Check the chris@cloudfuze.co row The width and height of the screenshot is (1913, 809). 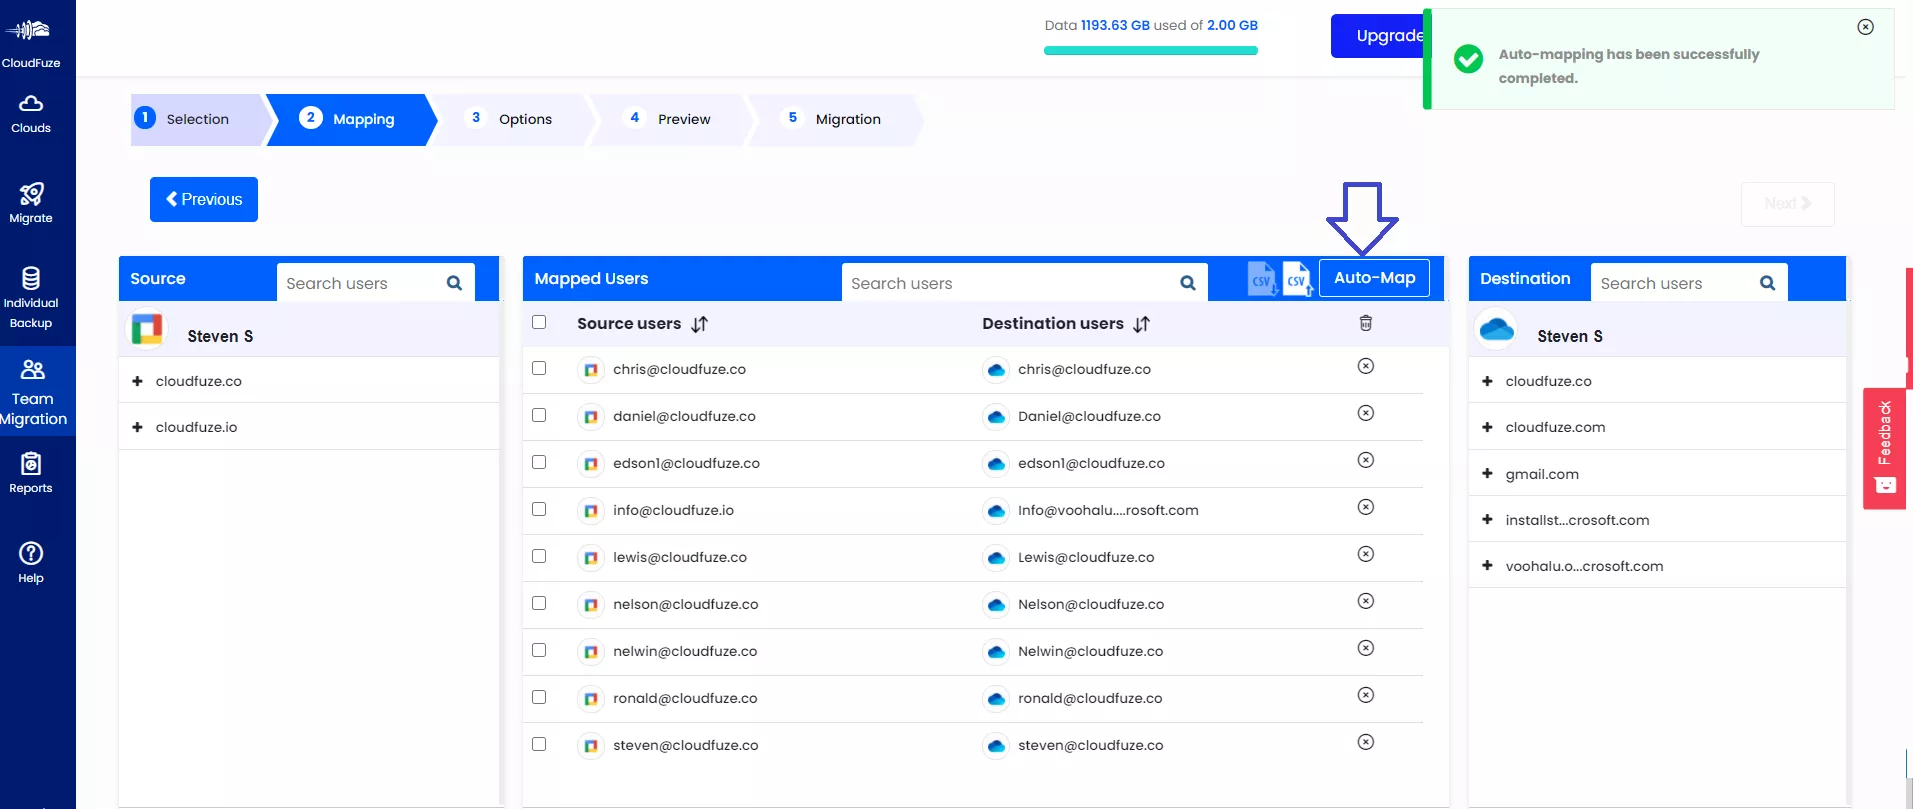coord(539,368)
